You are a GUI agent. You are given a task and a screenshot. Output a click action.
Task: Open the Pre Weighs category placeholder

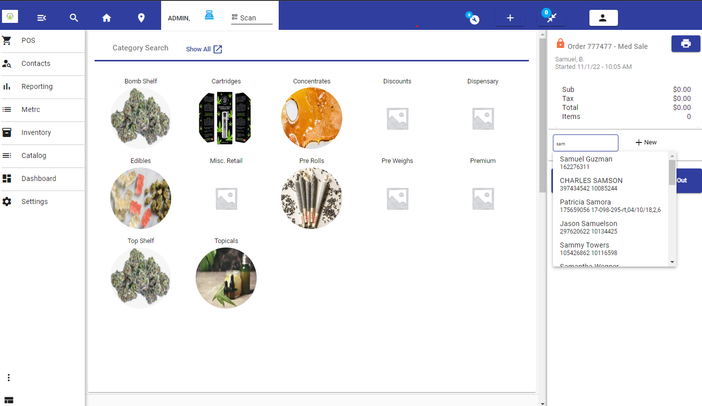pyautogui.click(x=397, y=199)
